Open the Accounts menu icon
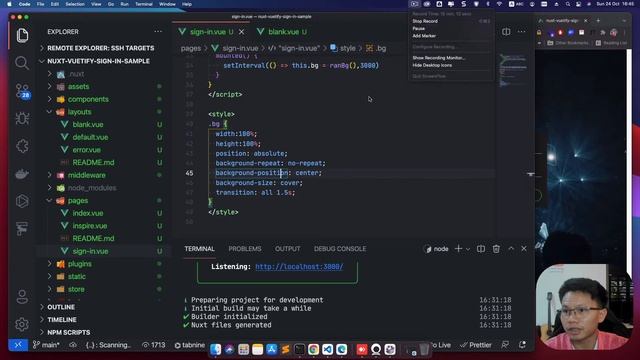This screenshot has width=640, height=360. tap(22, 297)
